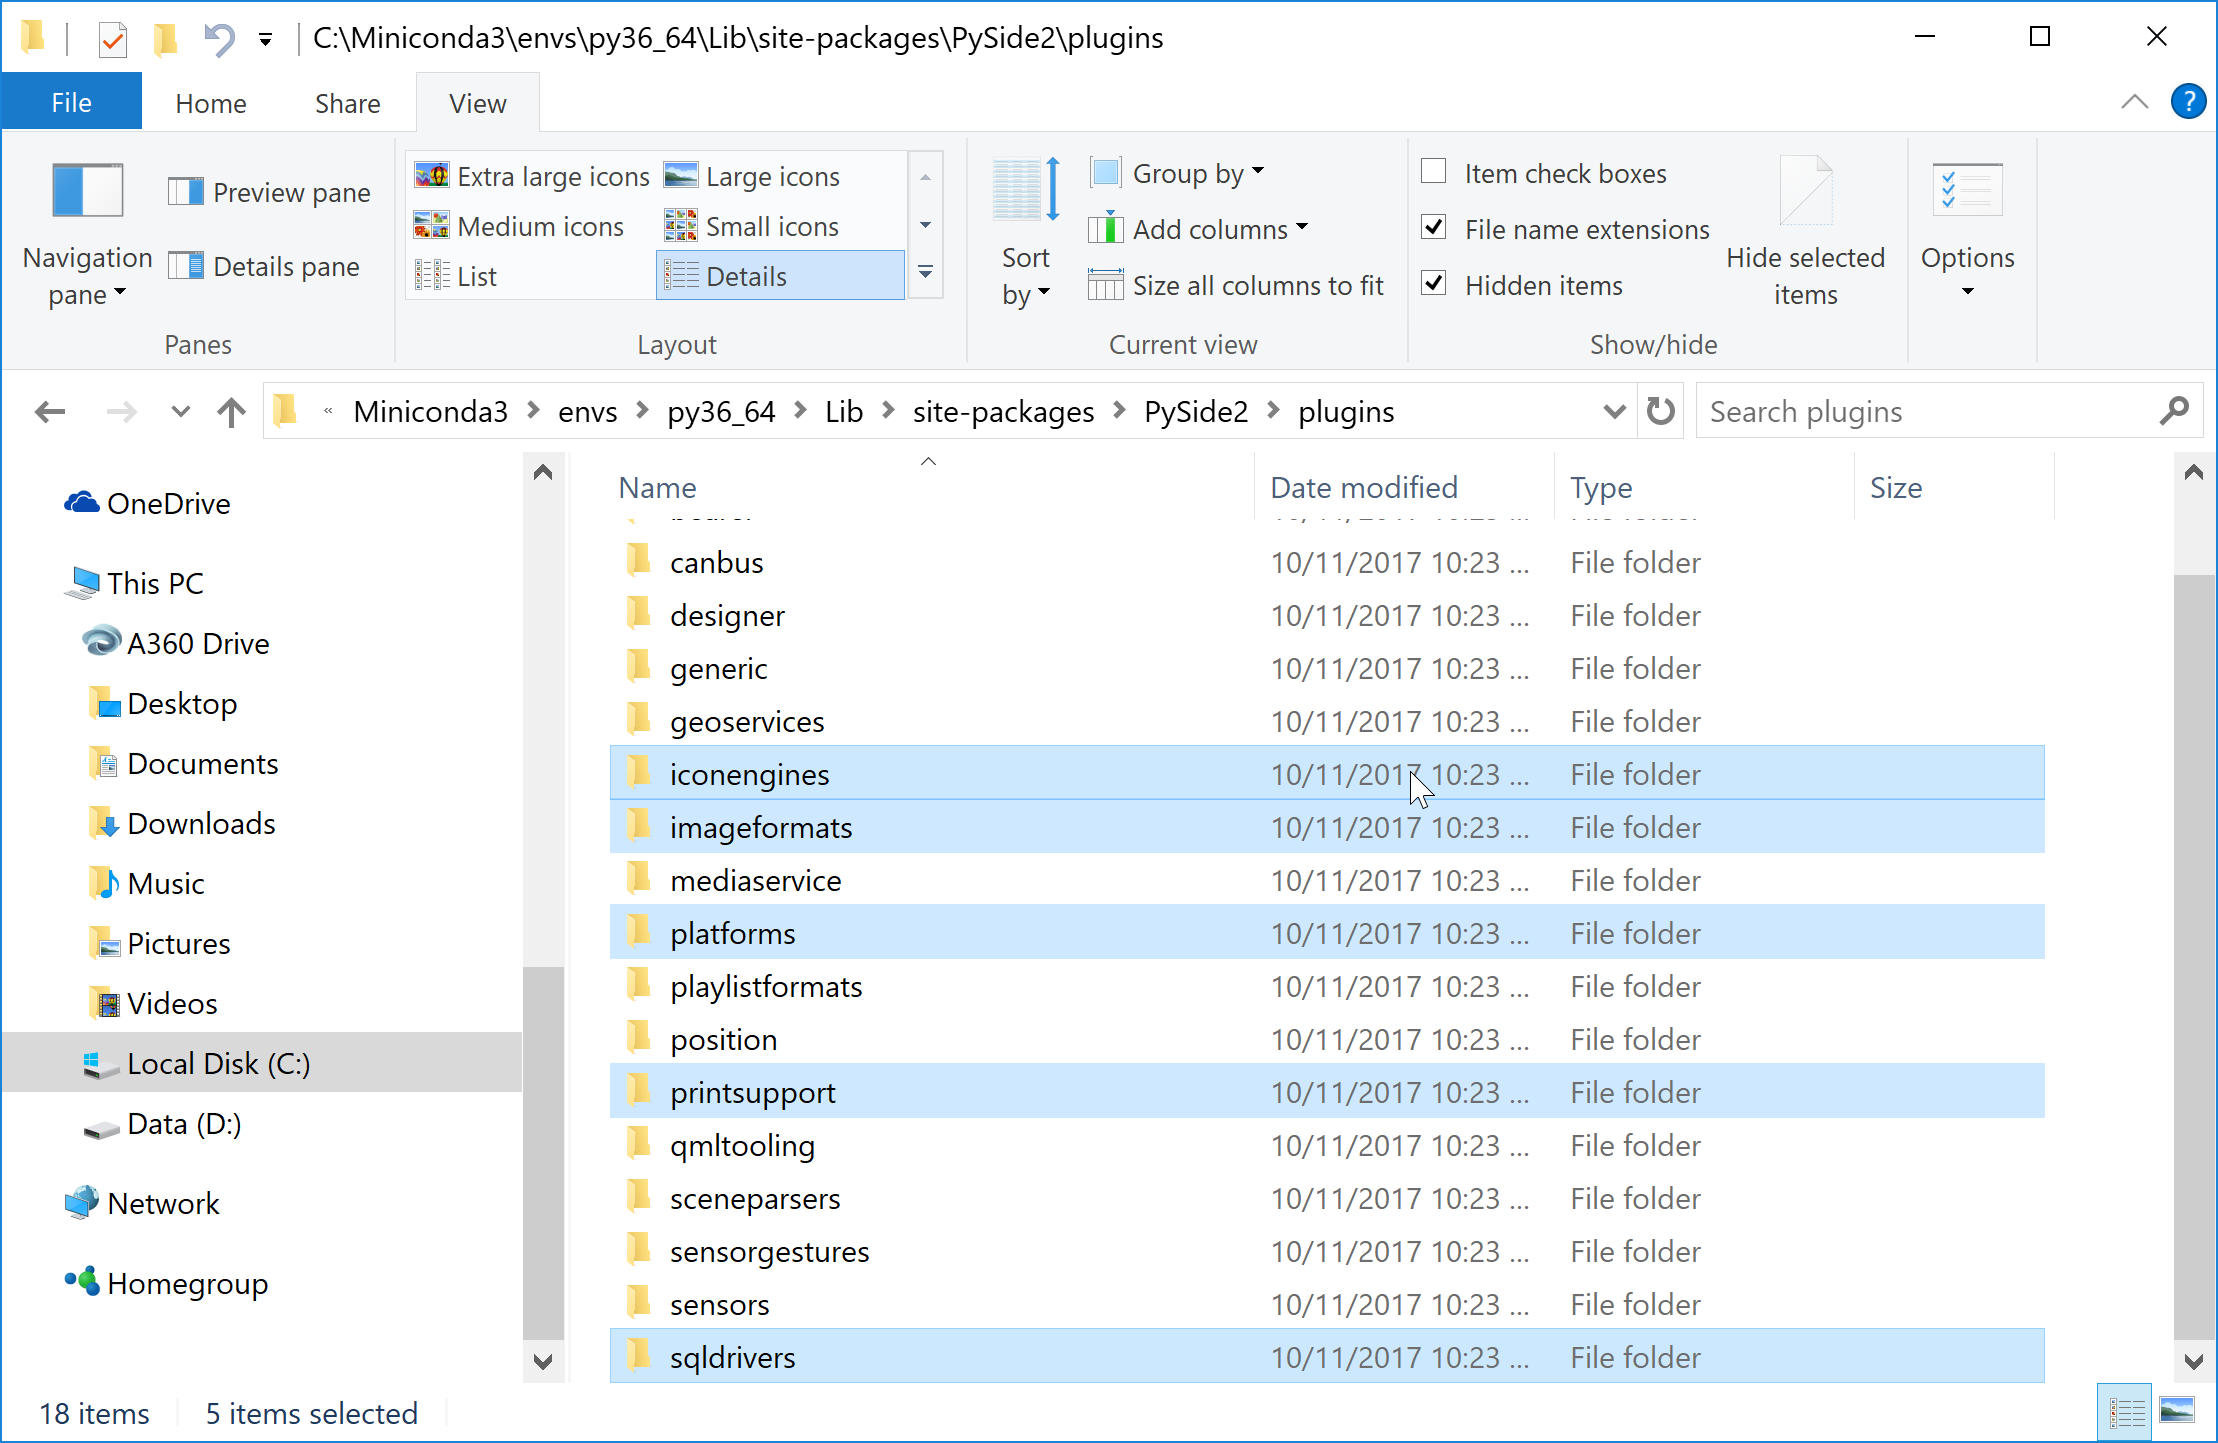Open Homegroup in navigation pane

(x=166, y=1283)
